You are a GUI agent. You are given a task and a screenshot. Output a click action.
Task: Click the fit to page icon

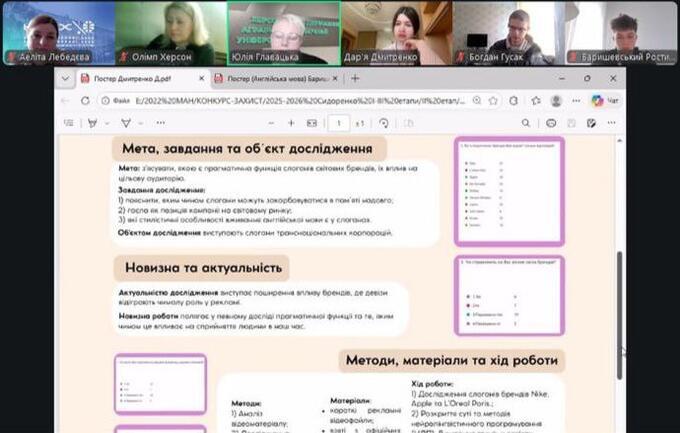(311, 123)
